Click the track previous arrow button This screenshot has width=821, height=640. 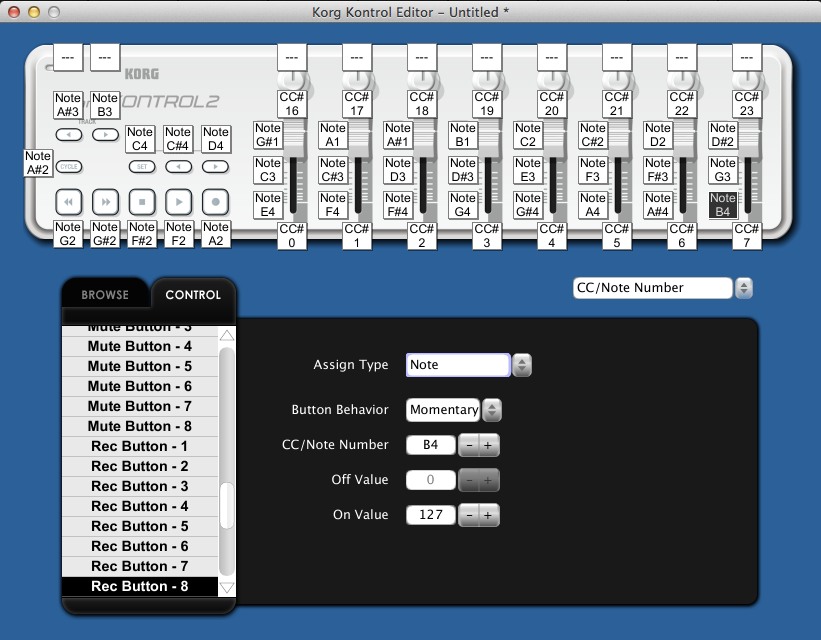coord(68,134)
